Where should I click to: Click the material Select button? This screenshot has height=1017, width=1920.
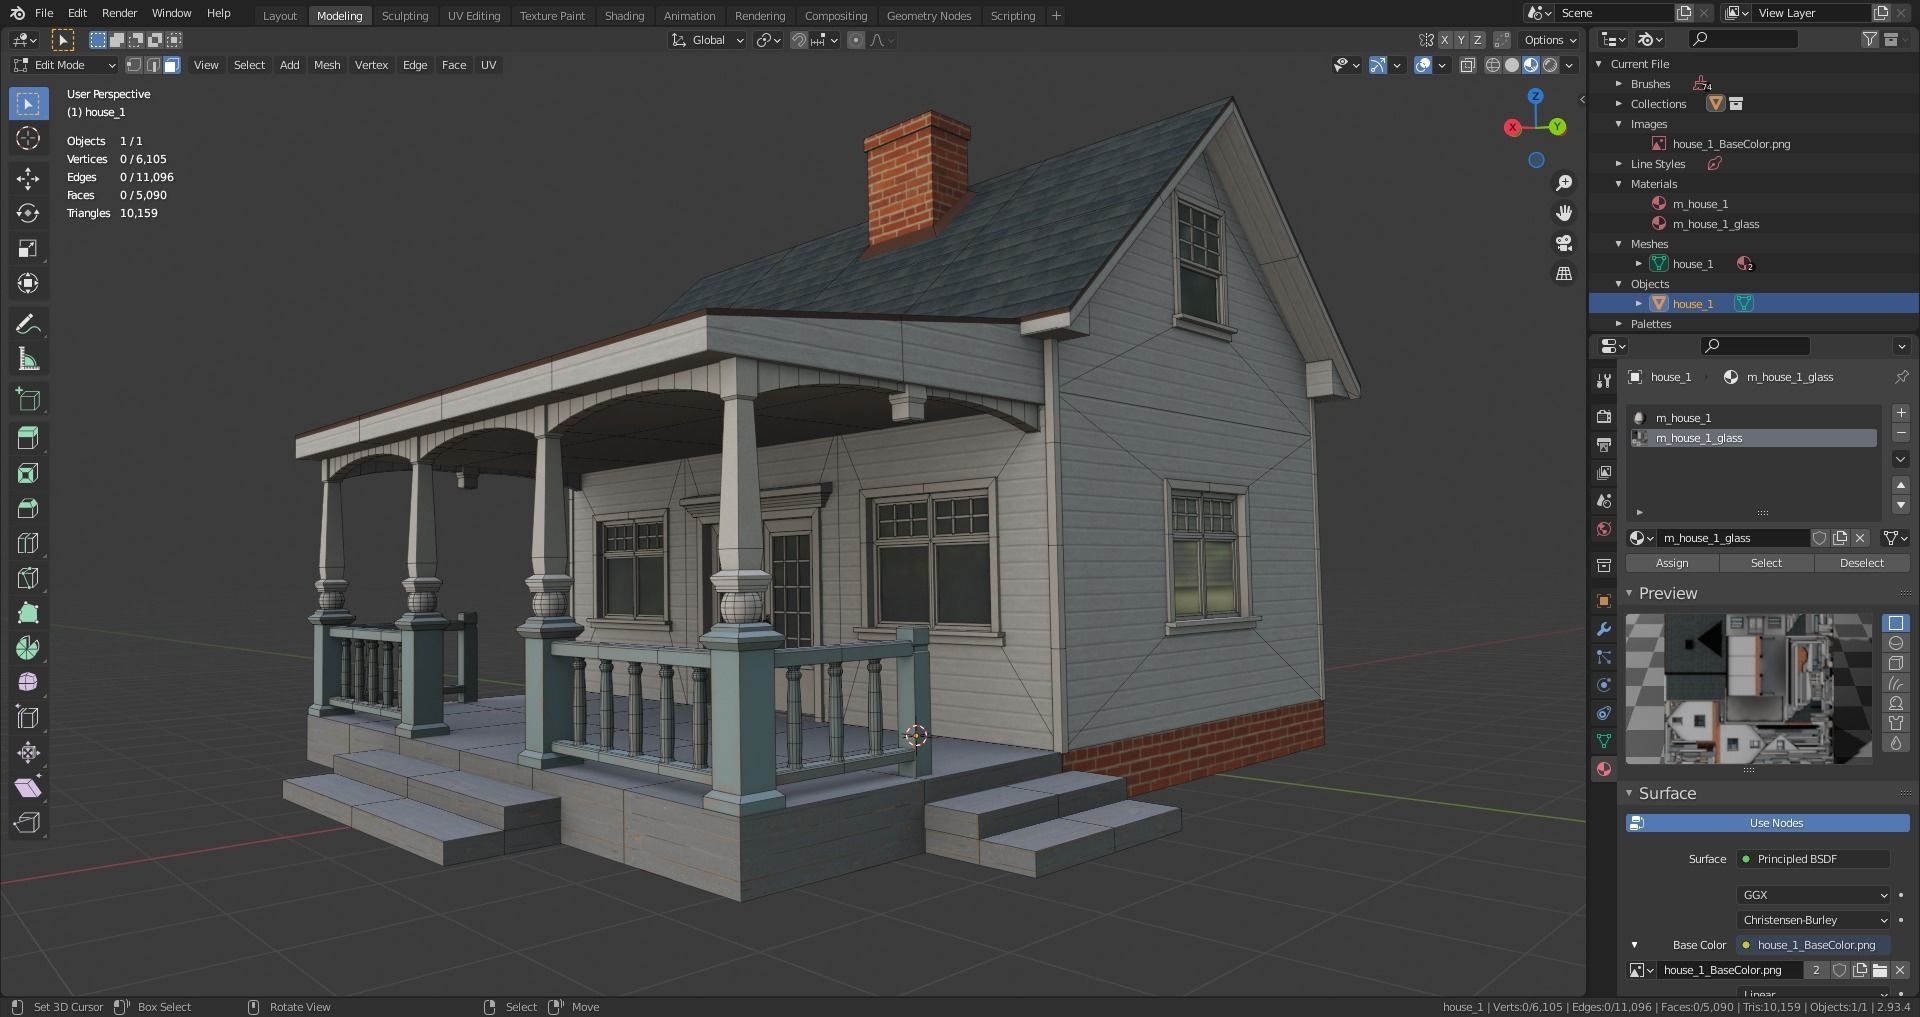(1766, 563)
